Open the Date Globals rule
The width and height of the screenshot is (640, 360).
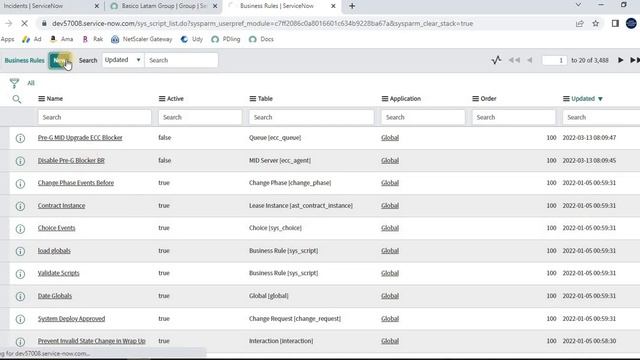pos(55,296)
